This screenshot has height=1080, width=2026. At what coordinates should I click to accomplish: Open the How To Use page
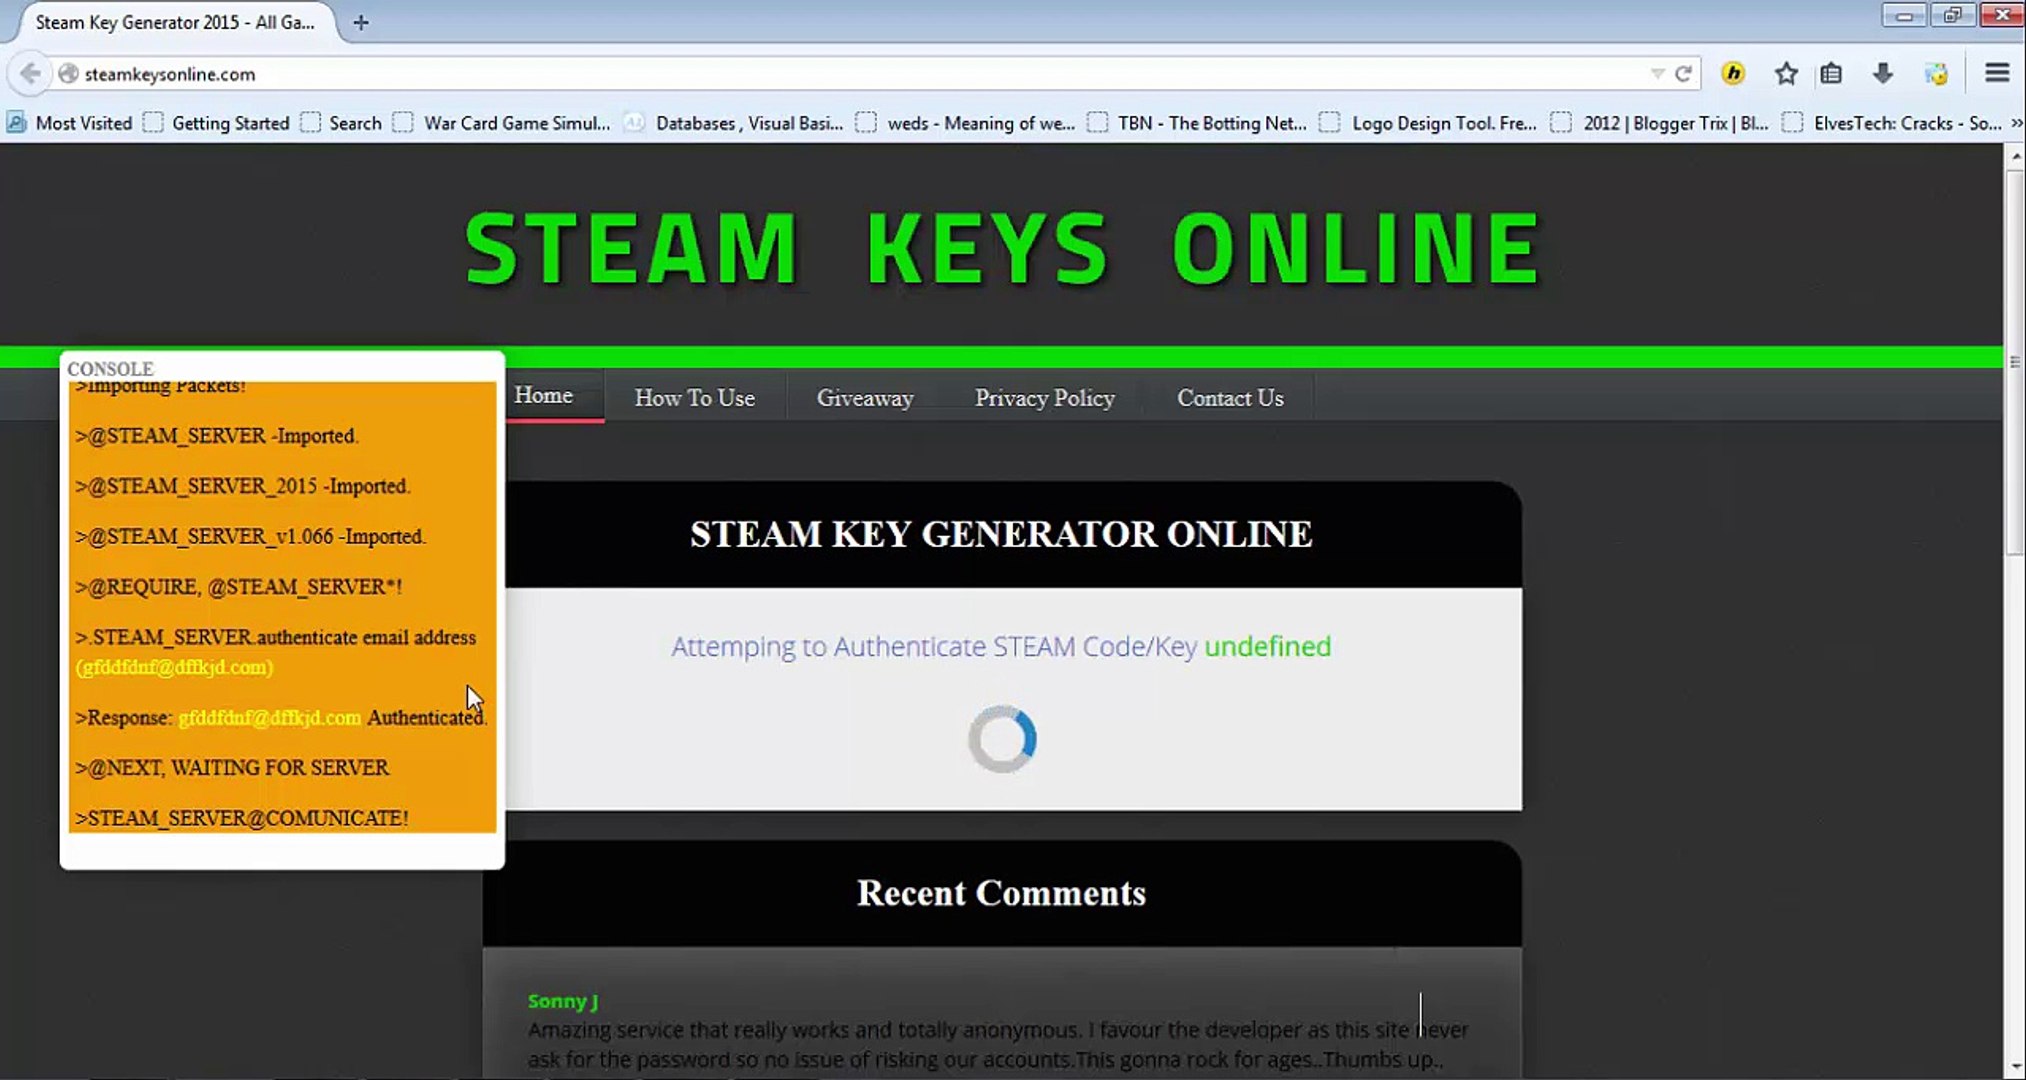click(695, 398)
